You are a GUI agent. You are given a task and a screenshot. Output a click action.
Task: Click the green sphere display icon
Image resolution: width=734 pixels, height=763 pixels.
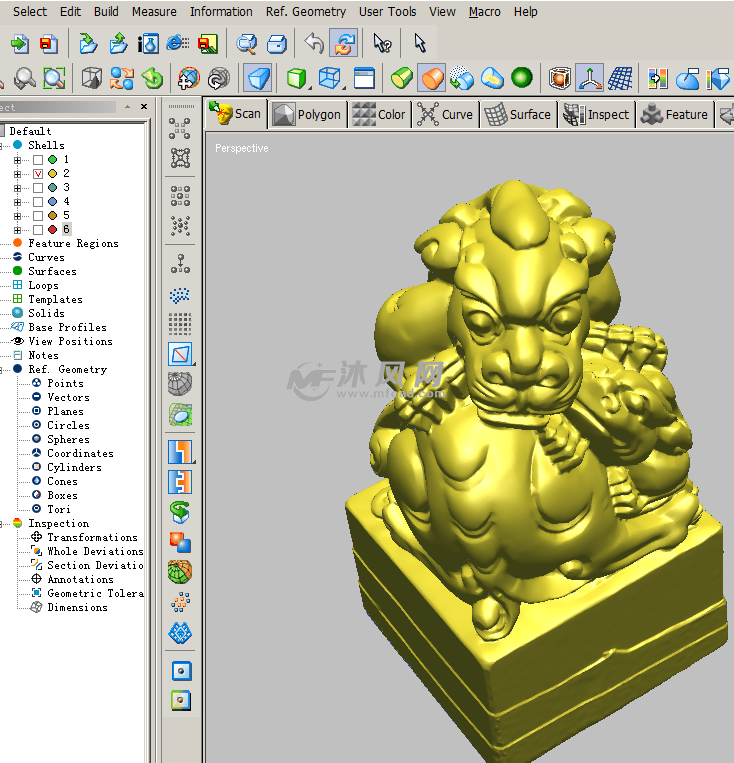pyautogui.click(x=520, y=77)
